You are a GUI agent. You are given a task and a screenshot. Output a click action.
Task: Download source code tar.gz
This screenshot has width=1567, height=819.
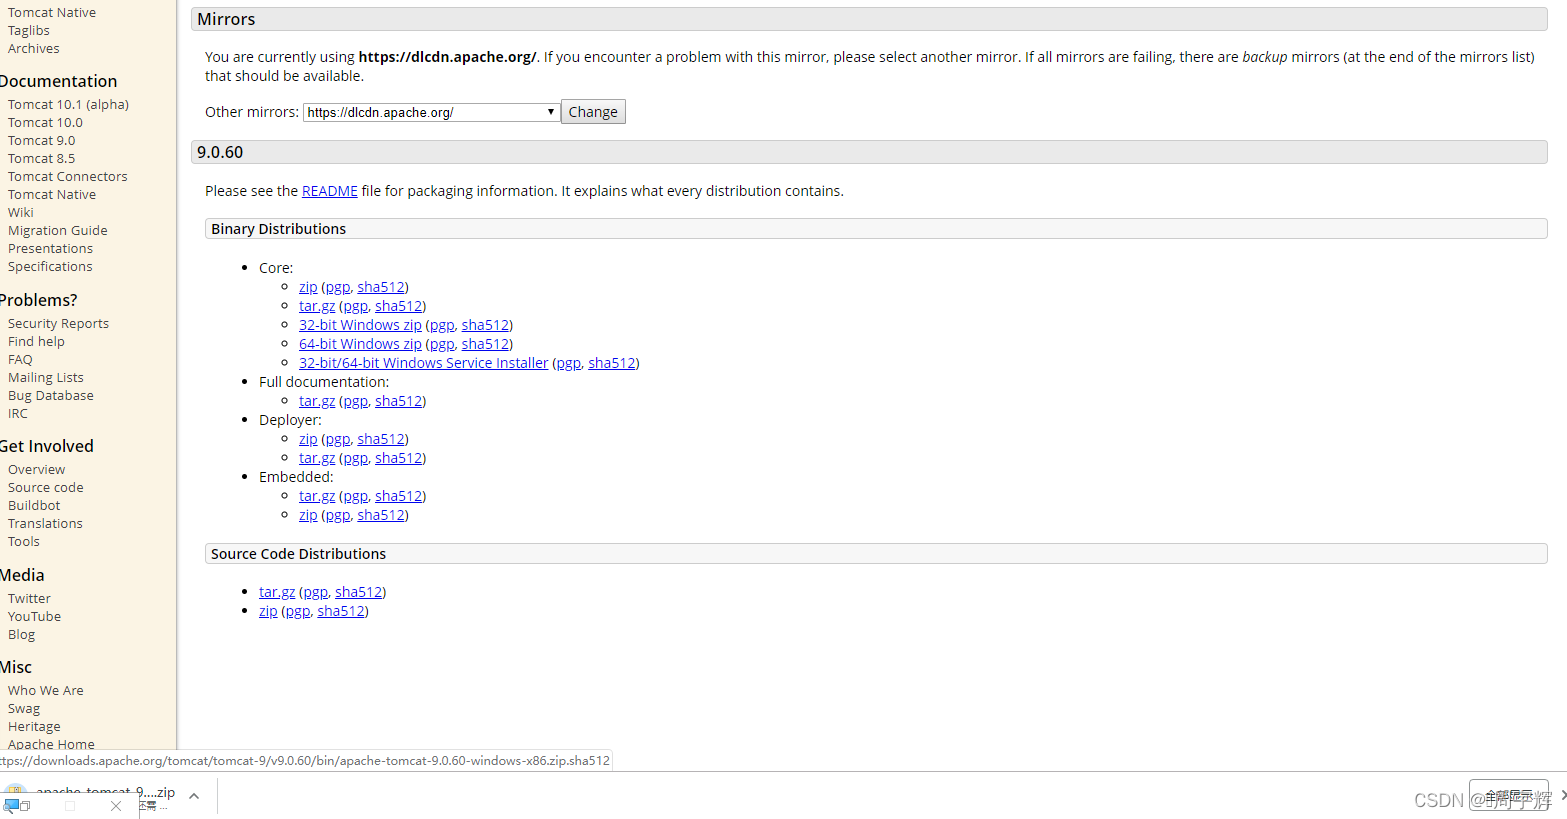(277, 592)
